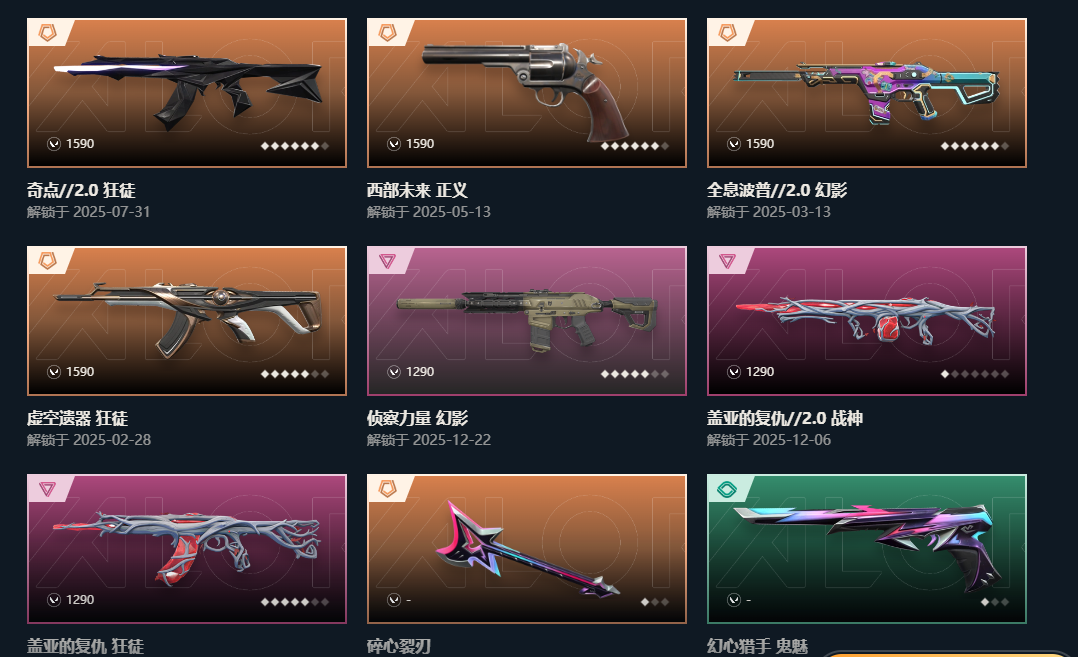Open the 西部未来 正义 revolver skin image
Screen dimensions: 1078x657
coord(527,93)
